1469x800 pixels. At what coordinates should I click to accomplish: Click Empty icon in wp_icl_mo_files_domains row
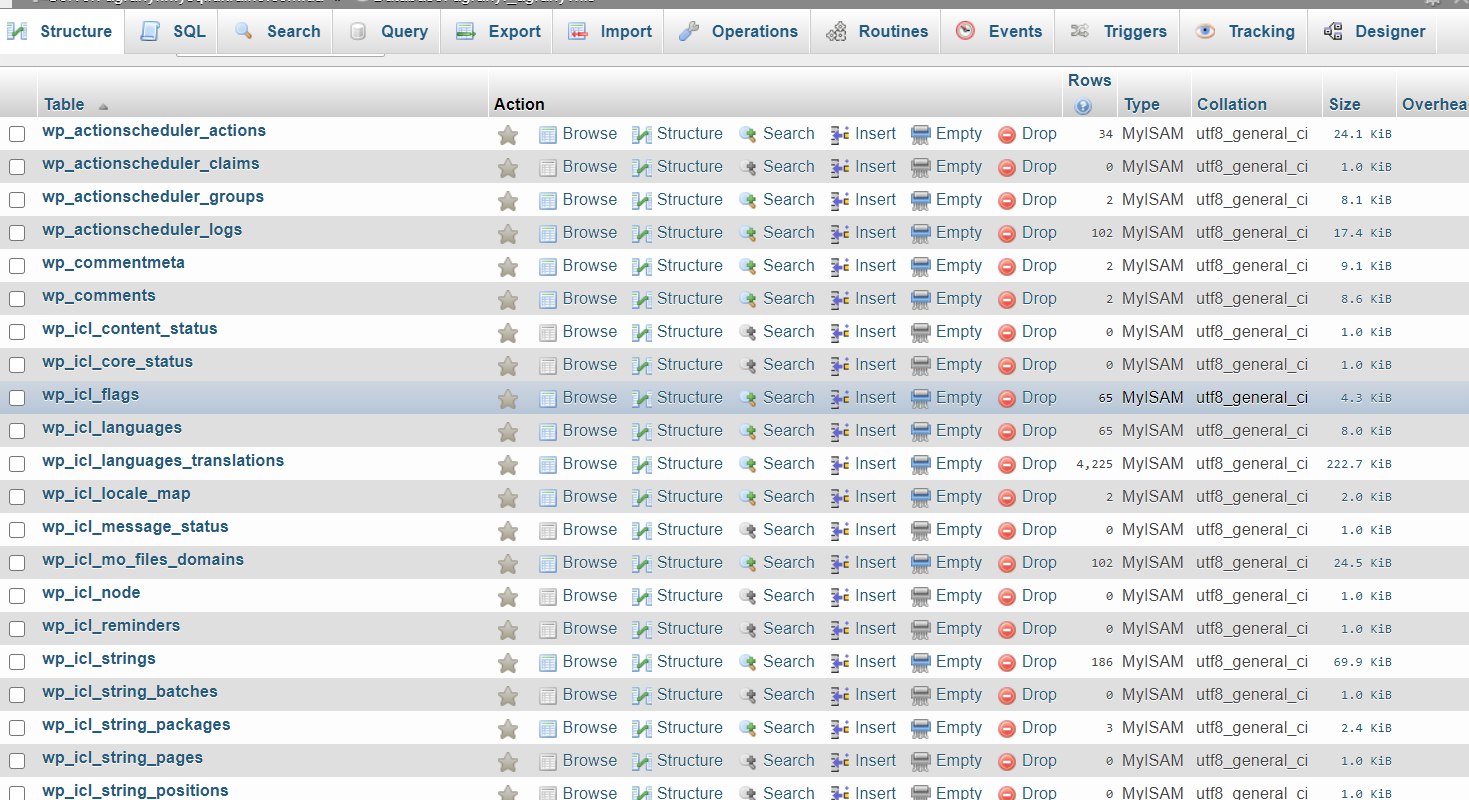coord(921,564)
